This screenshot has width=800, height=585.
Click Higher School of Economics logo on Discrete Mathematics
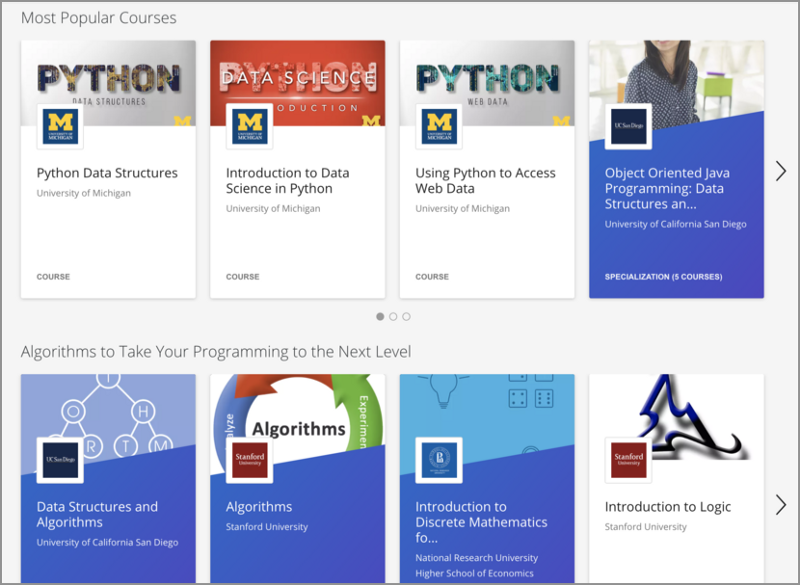pyautogui.click(x=439, y=460)
